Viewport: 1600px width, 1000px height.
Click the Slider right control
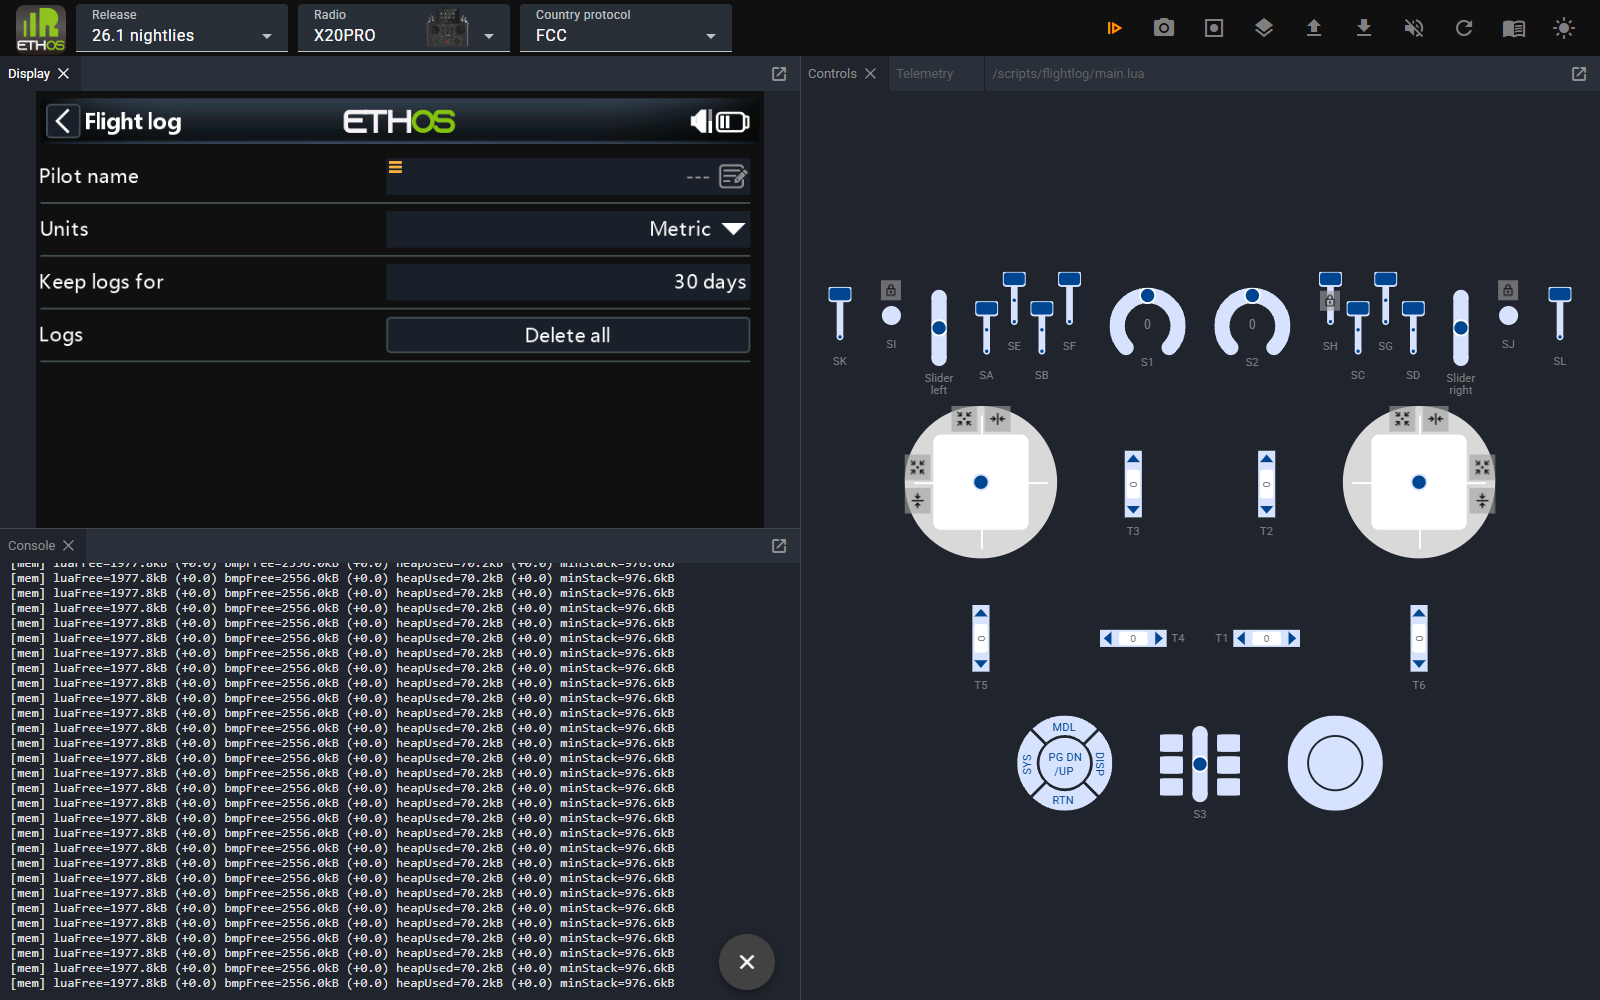click(1461, 328)
